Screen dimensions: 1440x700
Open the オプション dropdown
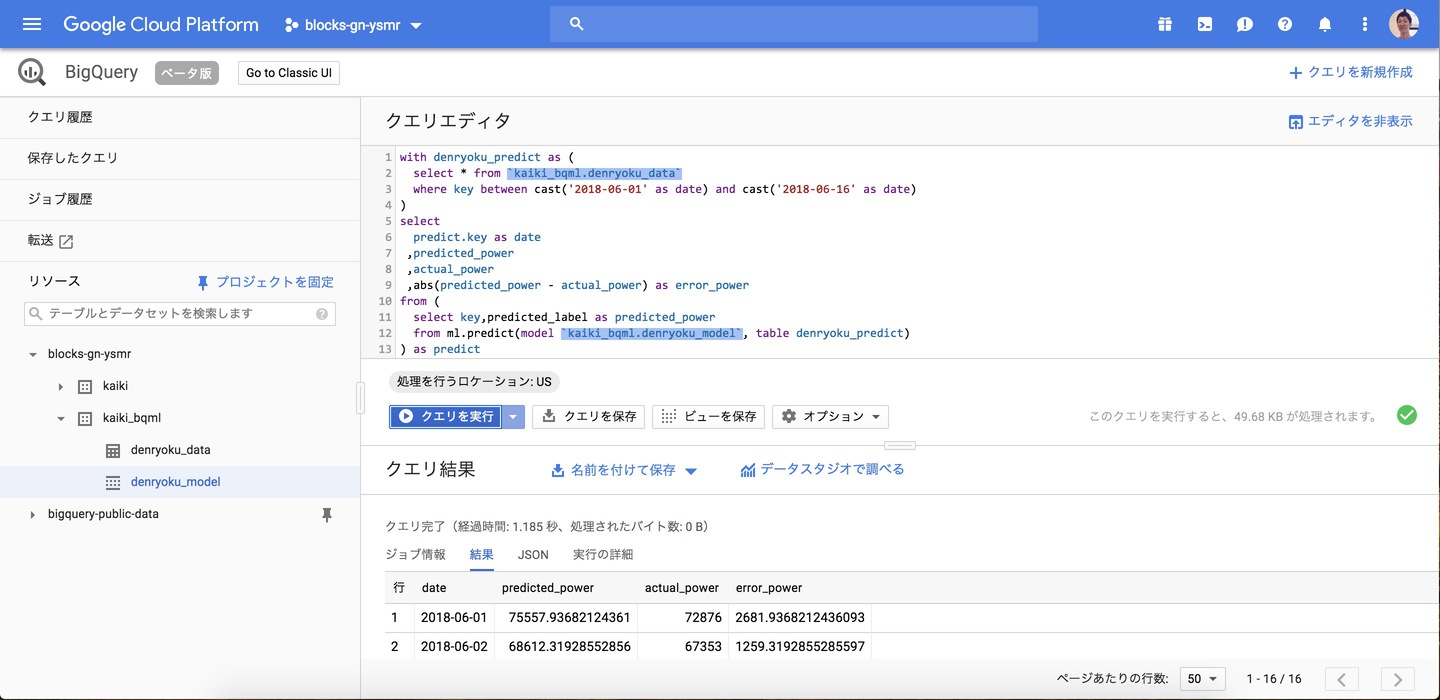click(830, 416)
